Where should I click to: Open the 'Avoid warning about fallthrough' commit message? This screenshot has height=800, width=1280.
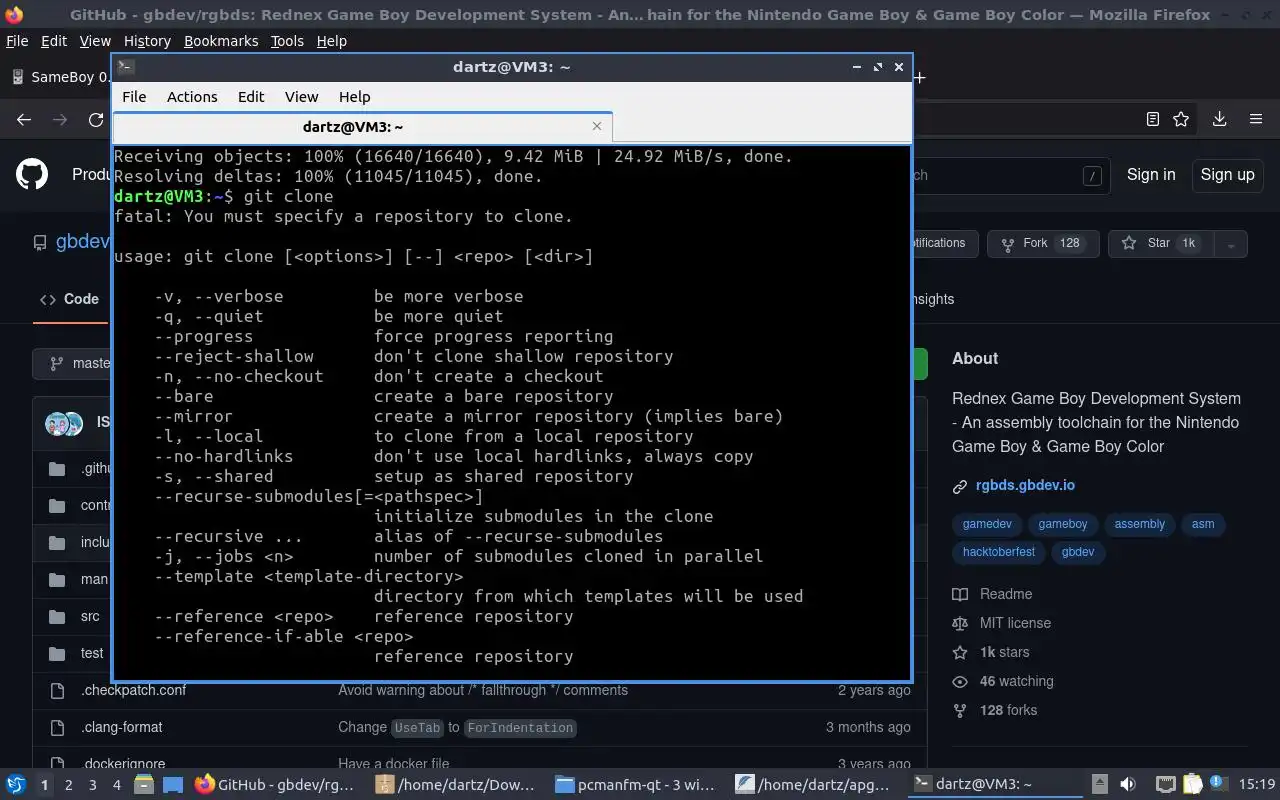(483, 690)
